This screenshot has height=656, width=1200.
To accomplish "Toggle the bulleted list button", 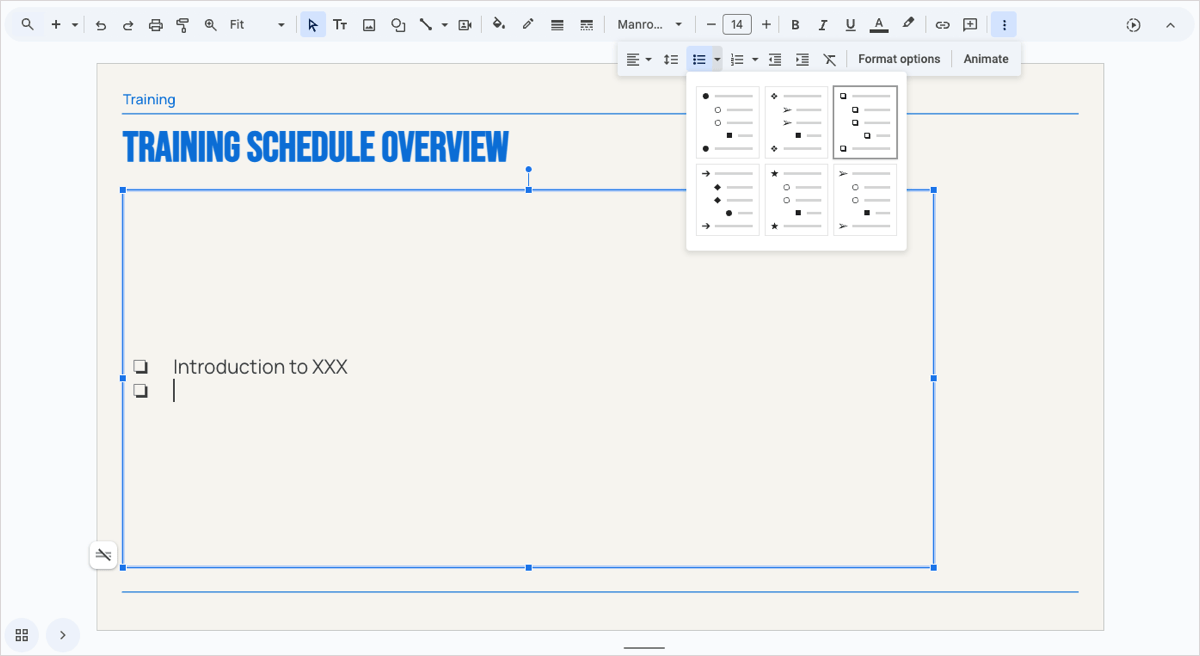I will coord(699,60).
